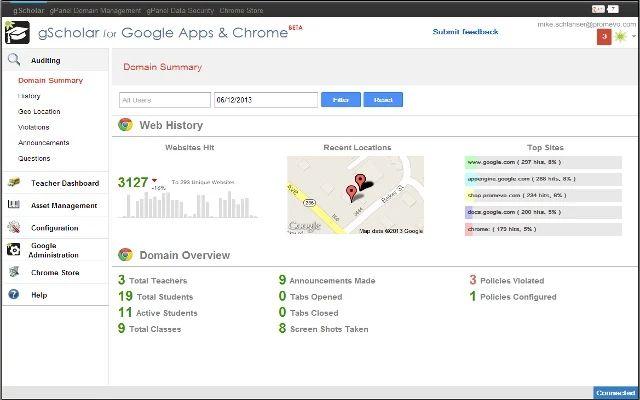The width and height of the screenshot is (640, 400).
Task: Select Domain Summary in sidebar
Action: [51, 80]
